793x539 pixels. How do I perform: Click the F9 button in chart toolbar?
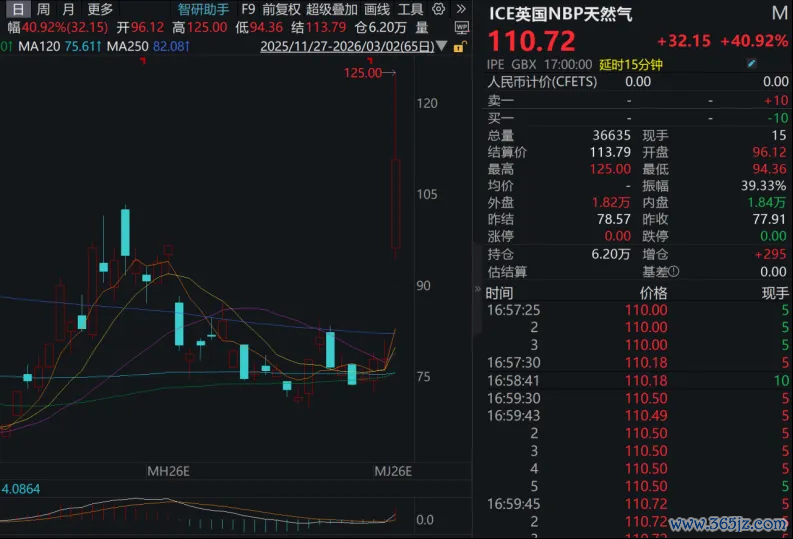pos(248,9)
